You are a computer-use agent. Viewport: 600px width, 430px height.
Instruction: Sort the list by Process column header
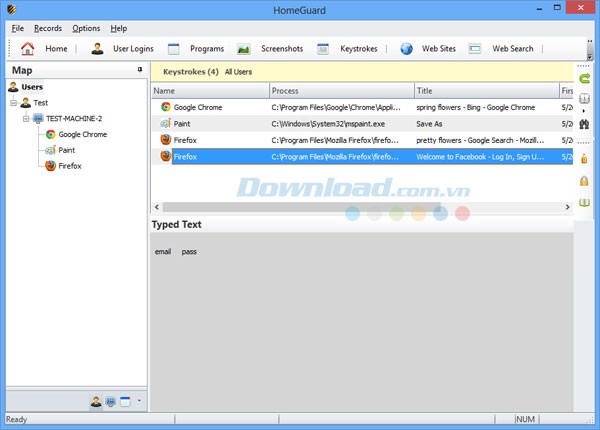click(340, 91)
